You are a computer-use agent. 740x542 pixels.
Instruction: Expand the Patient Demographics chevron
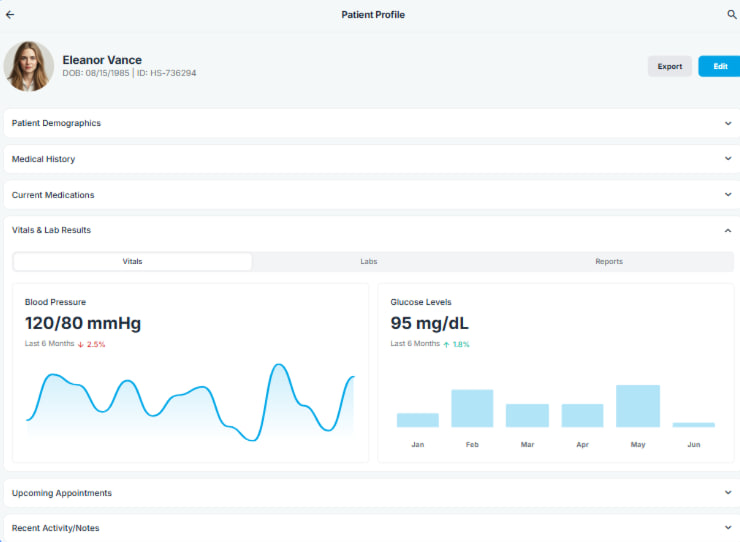[x=728, y=123]
